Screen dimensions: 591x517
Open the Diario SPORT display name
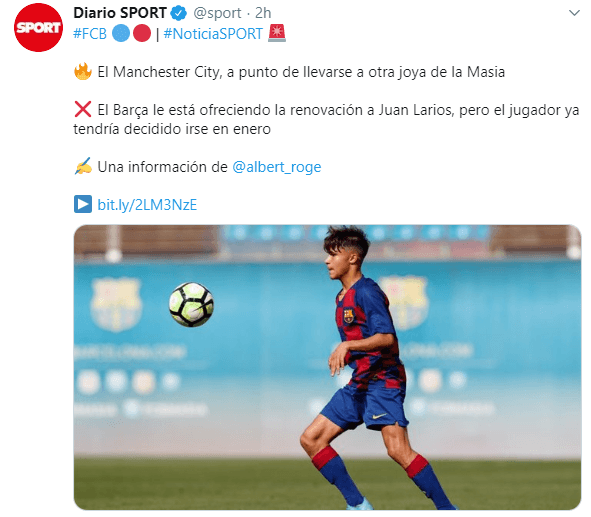tap(120, 13)
